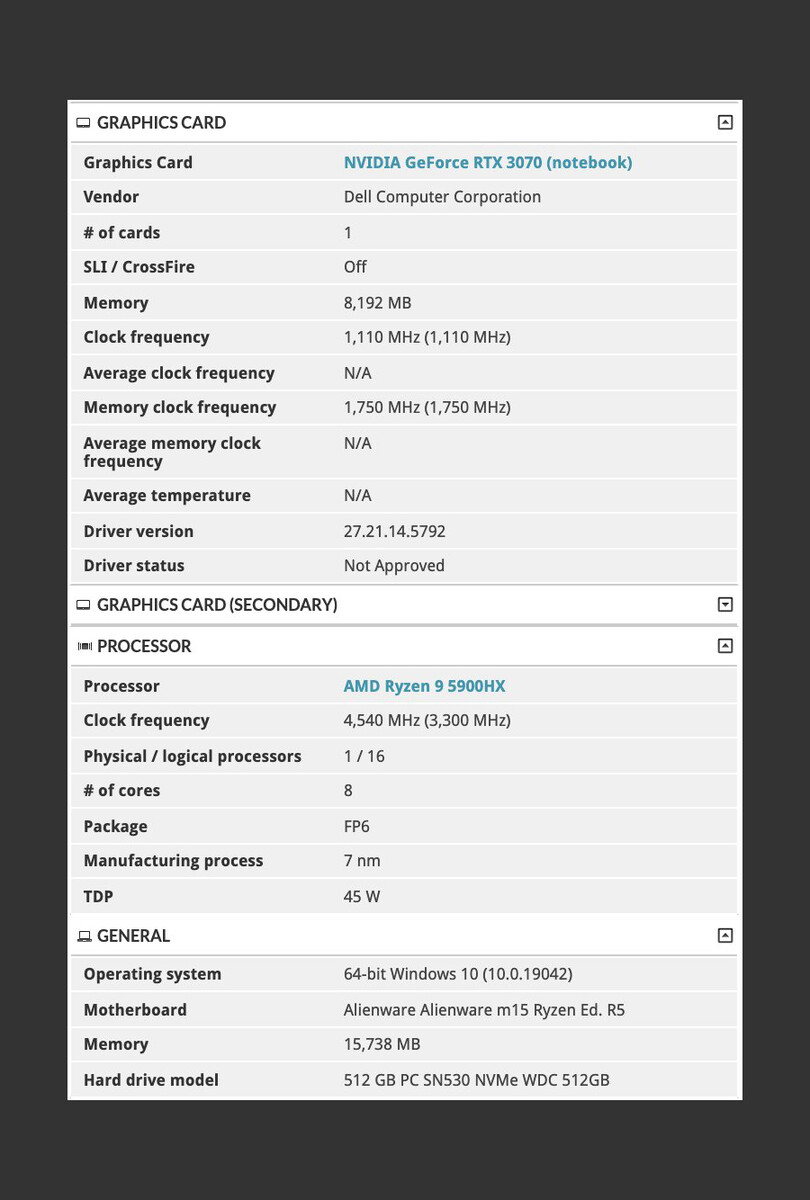
Task: Open the NVIDIA GeForce RTX 3070 (notebook) link
Action: point(488,163)
